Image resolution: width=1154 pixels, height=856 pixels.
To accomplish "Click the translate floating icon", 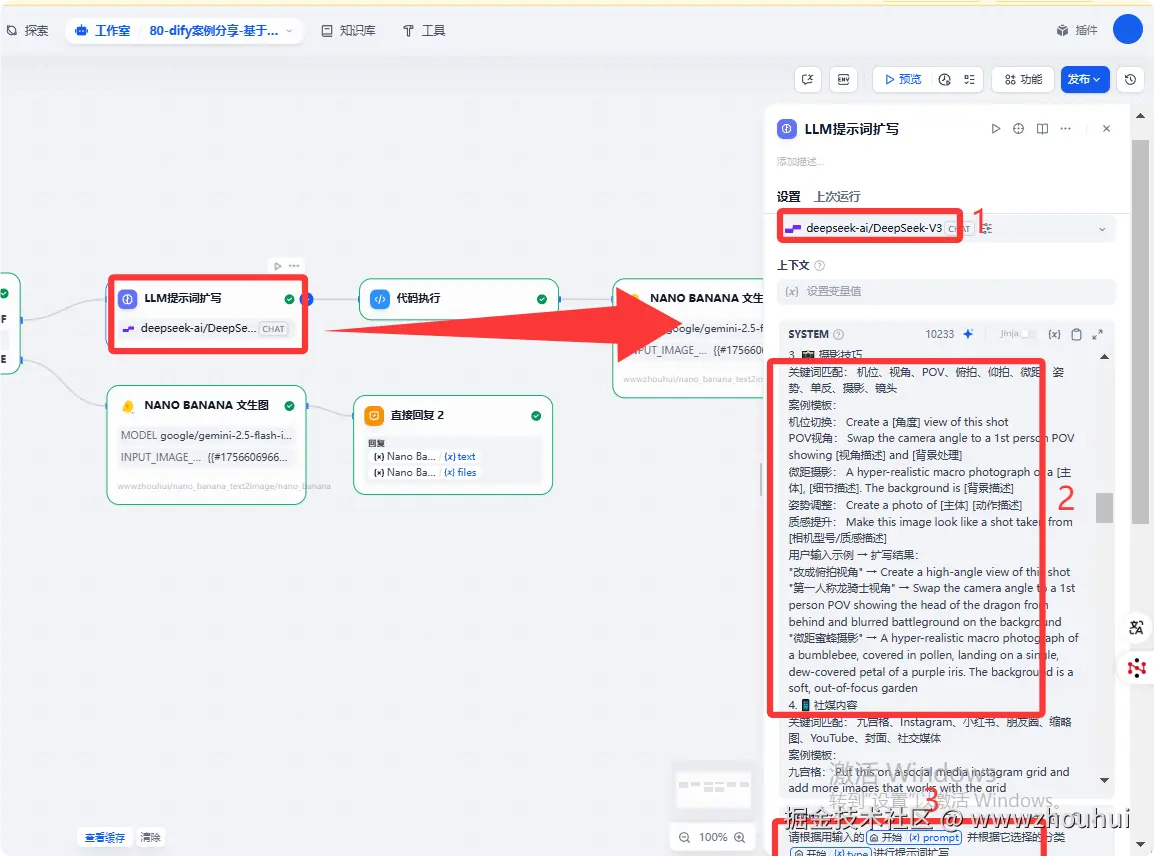I will 1136,628.
